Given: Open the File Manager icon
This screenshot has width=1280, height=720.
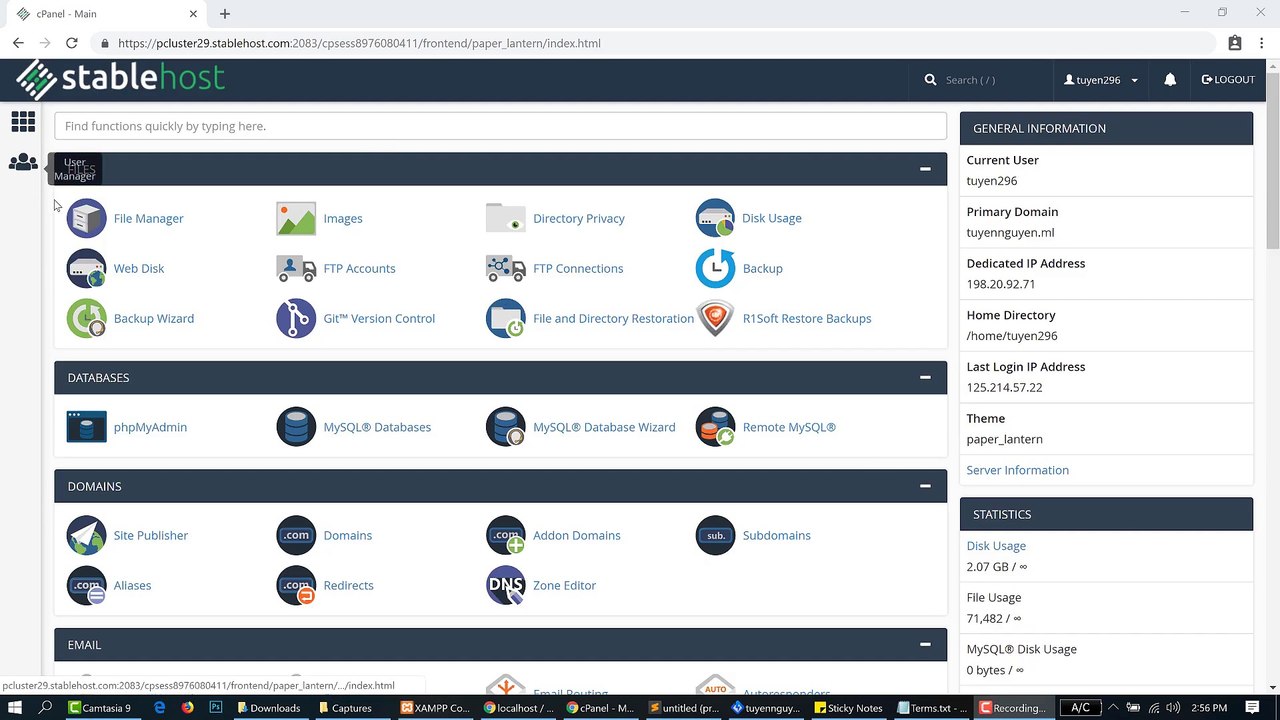Looking at the screenshot, I should tap(86, 218).
